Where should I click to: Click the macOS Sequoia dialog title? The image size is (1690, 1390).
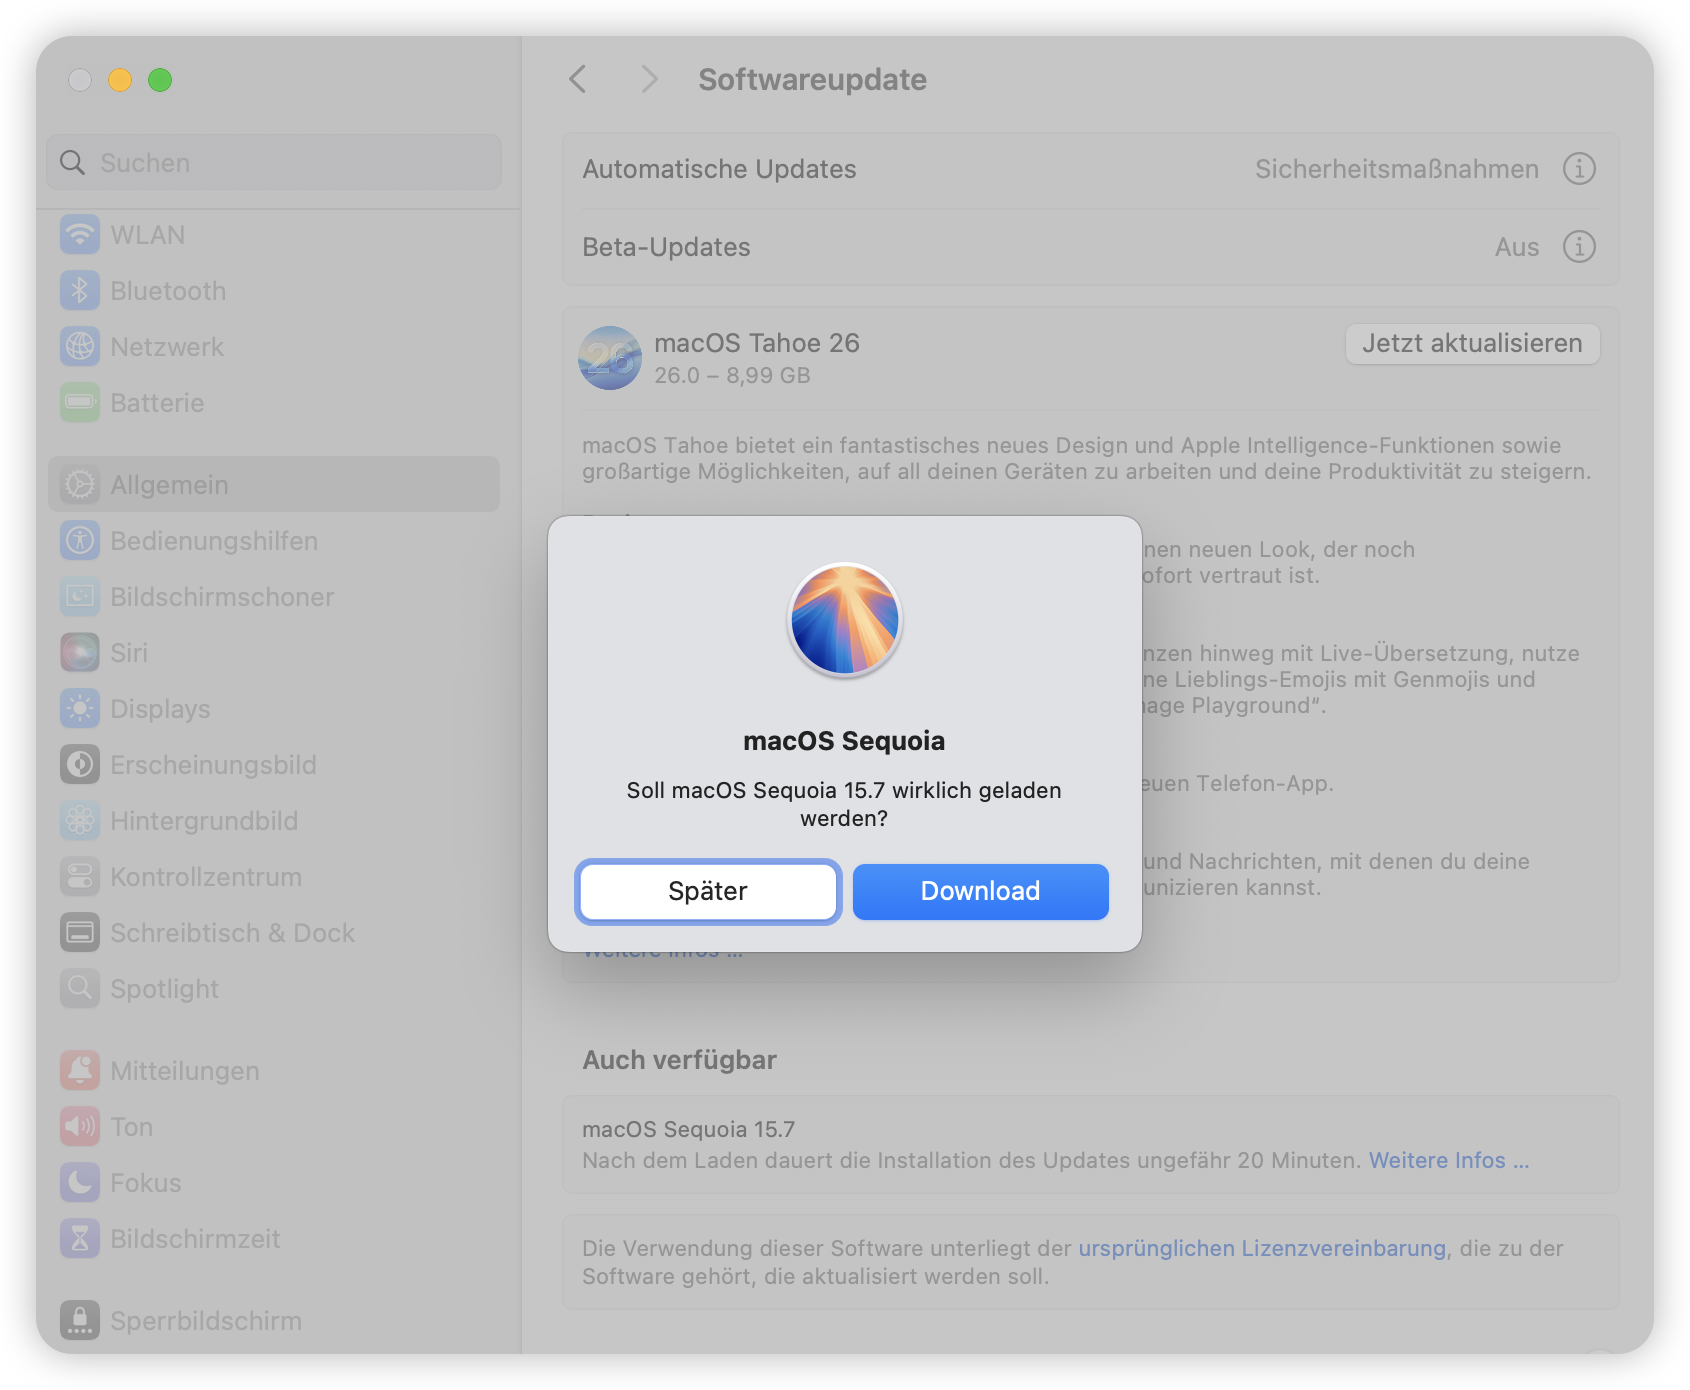click(844, 741)
